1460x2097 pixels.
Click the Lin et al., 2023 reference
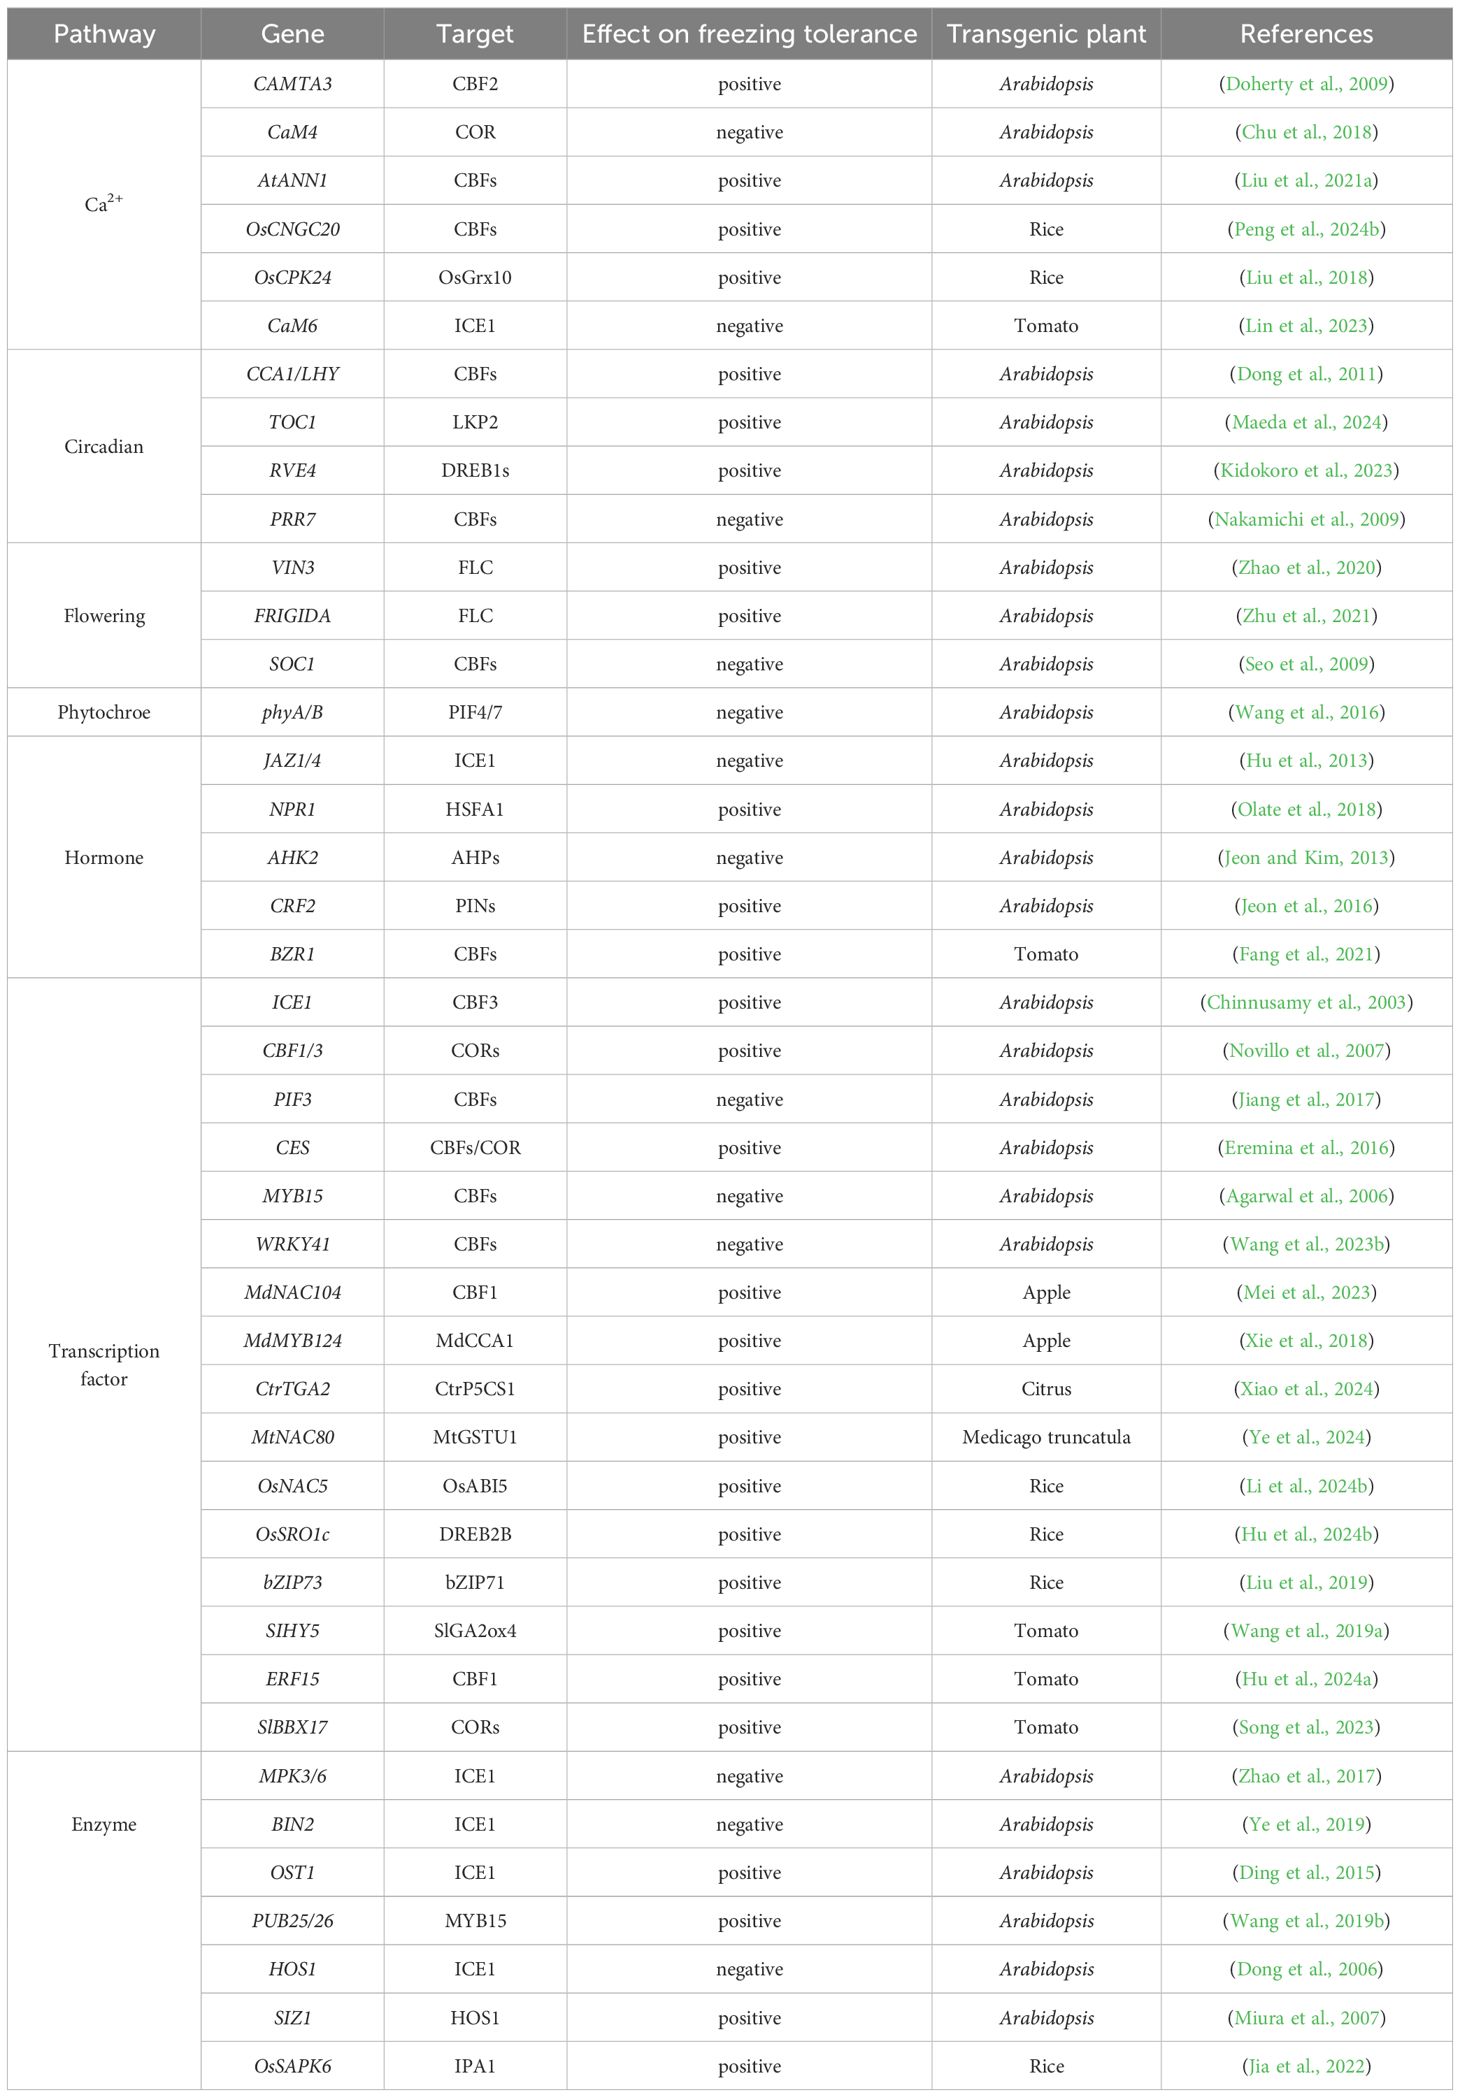[1306, 326]
